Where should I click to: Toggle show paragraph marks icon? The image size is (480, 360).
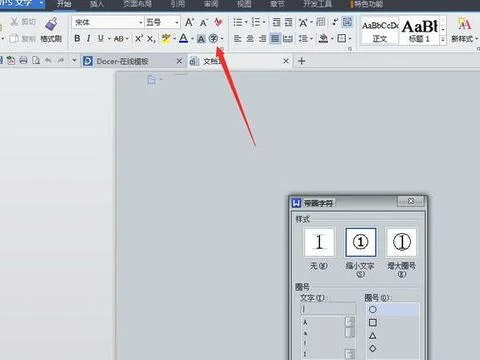coord(335,22)
